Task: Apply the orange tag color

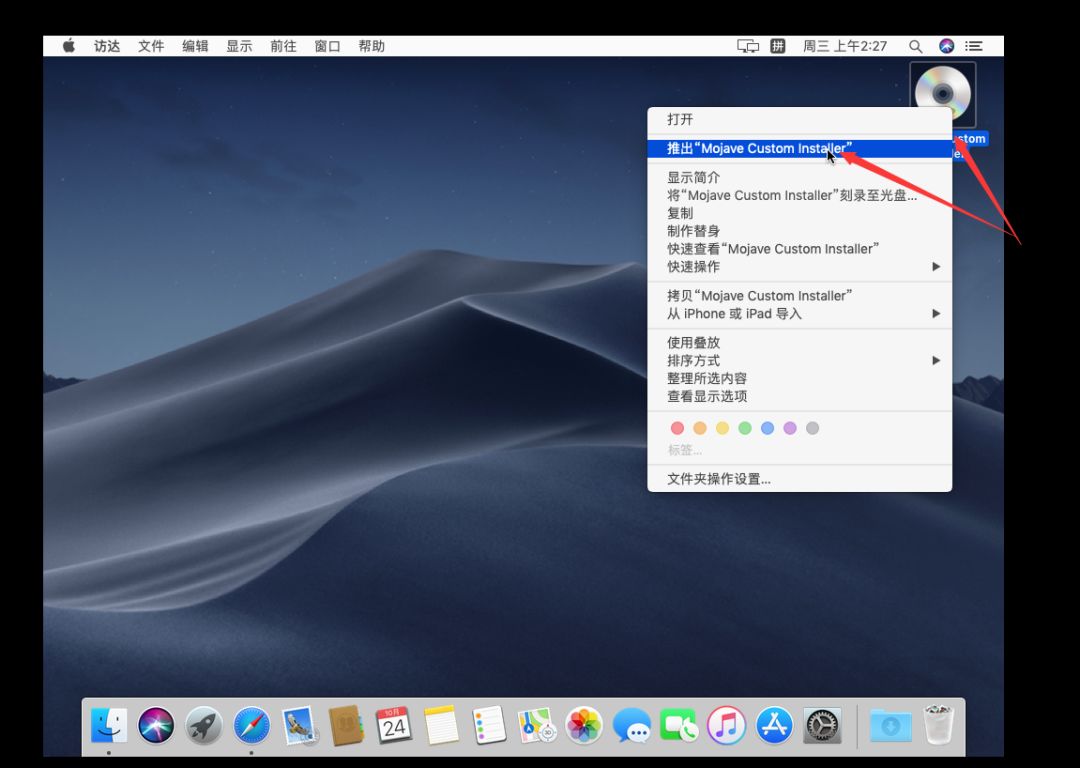Action: [x=700, y=428]
